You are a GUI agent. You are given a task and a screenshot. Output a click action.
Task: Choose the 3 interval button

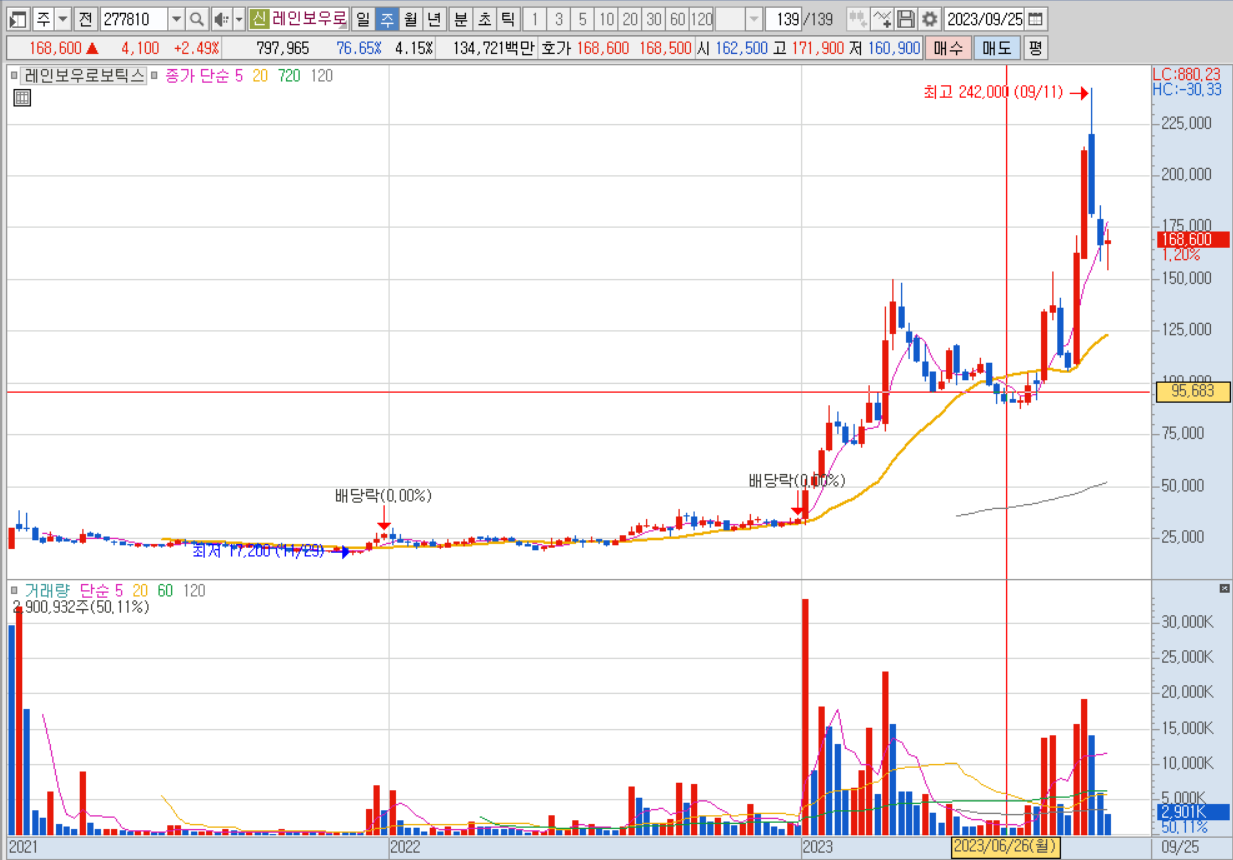point(558,18)
